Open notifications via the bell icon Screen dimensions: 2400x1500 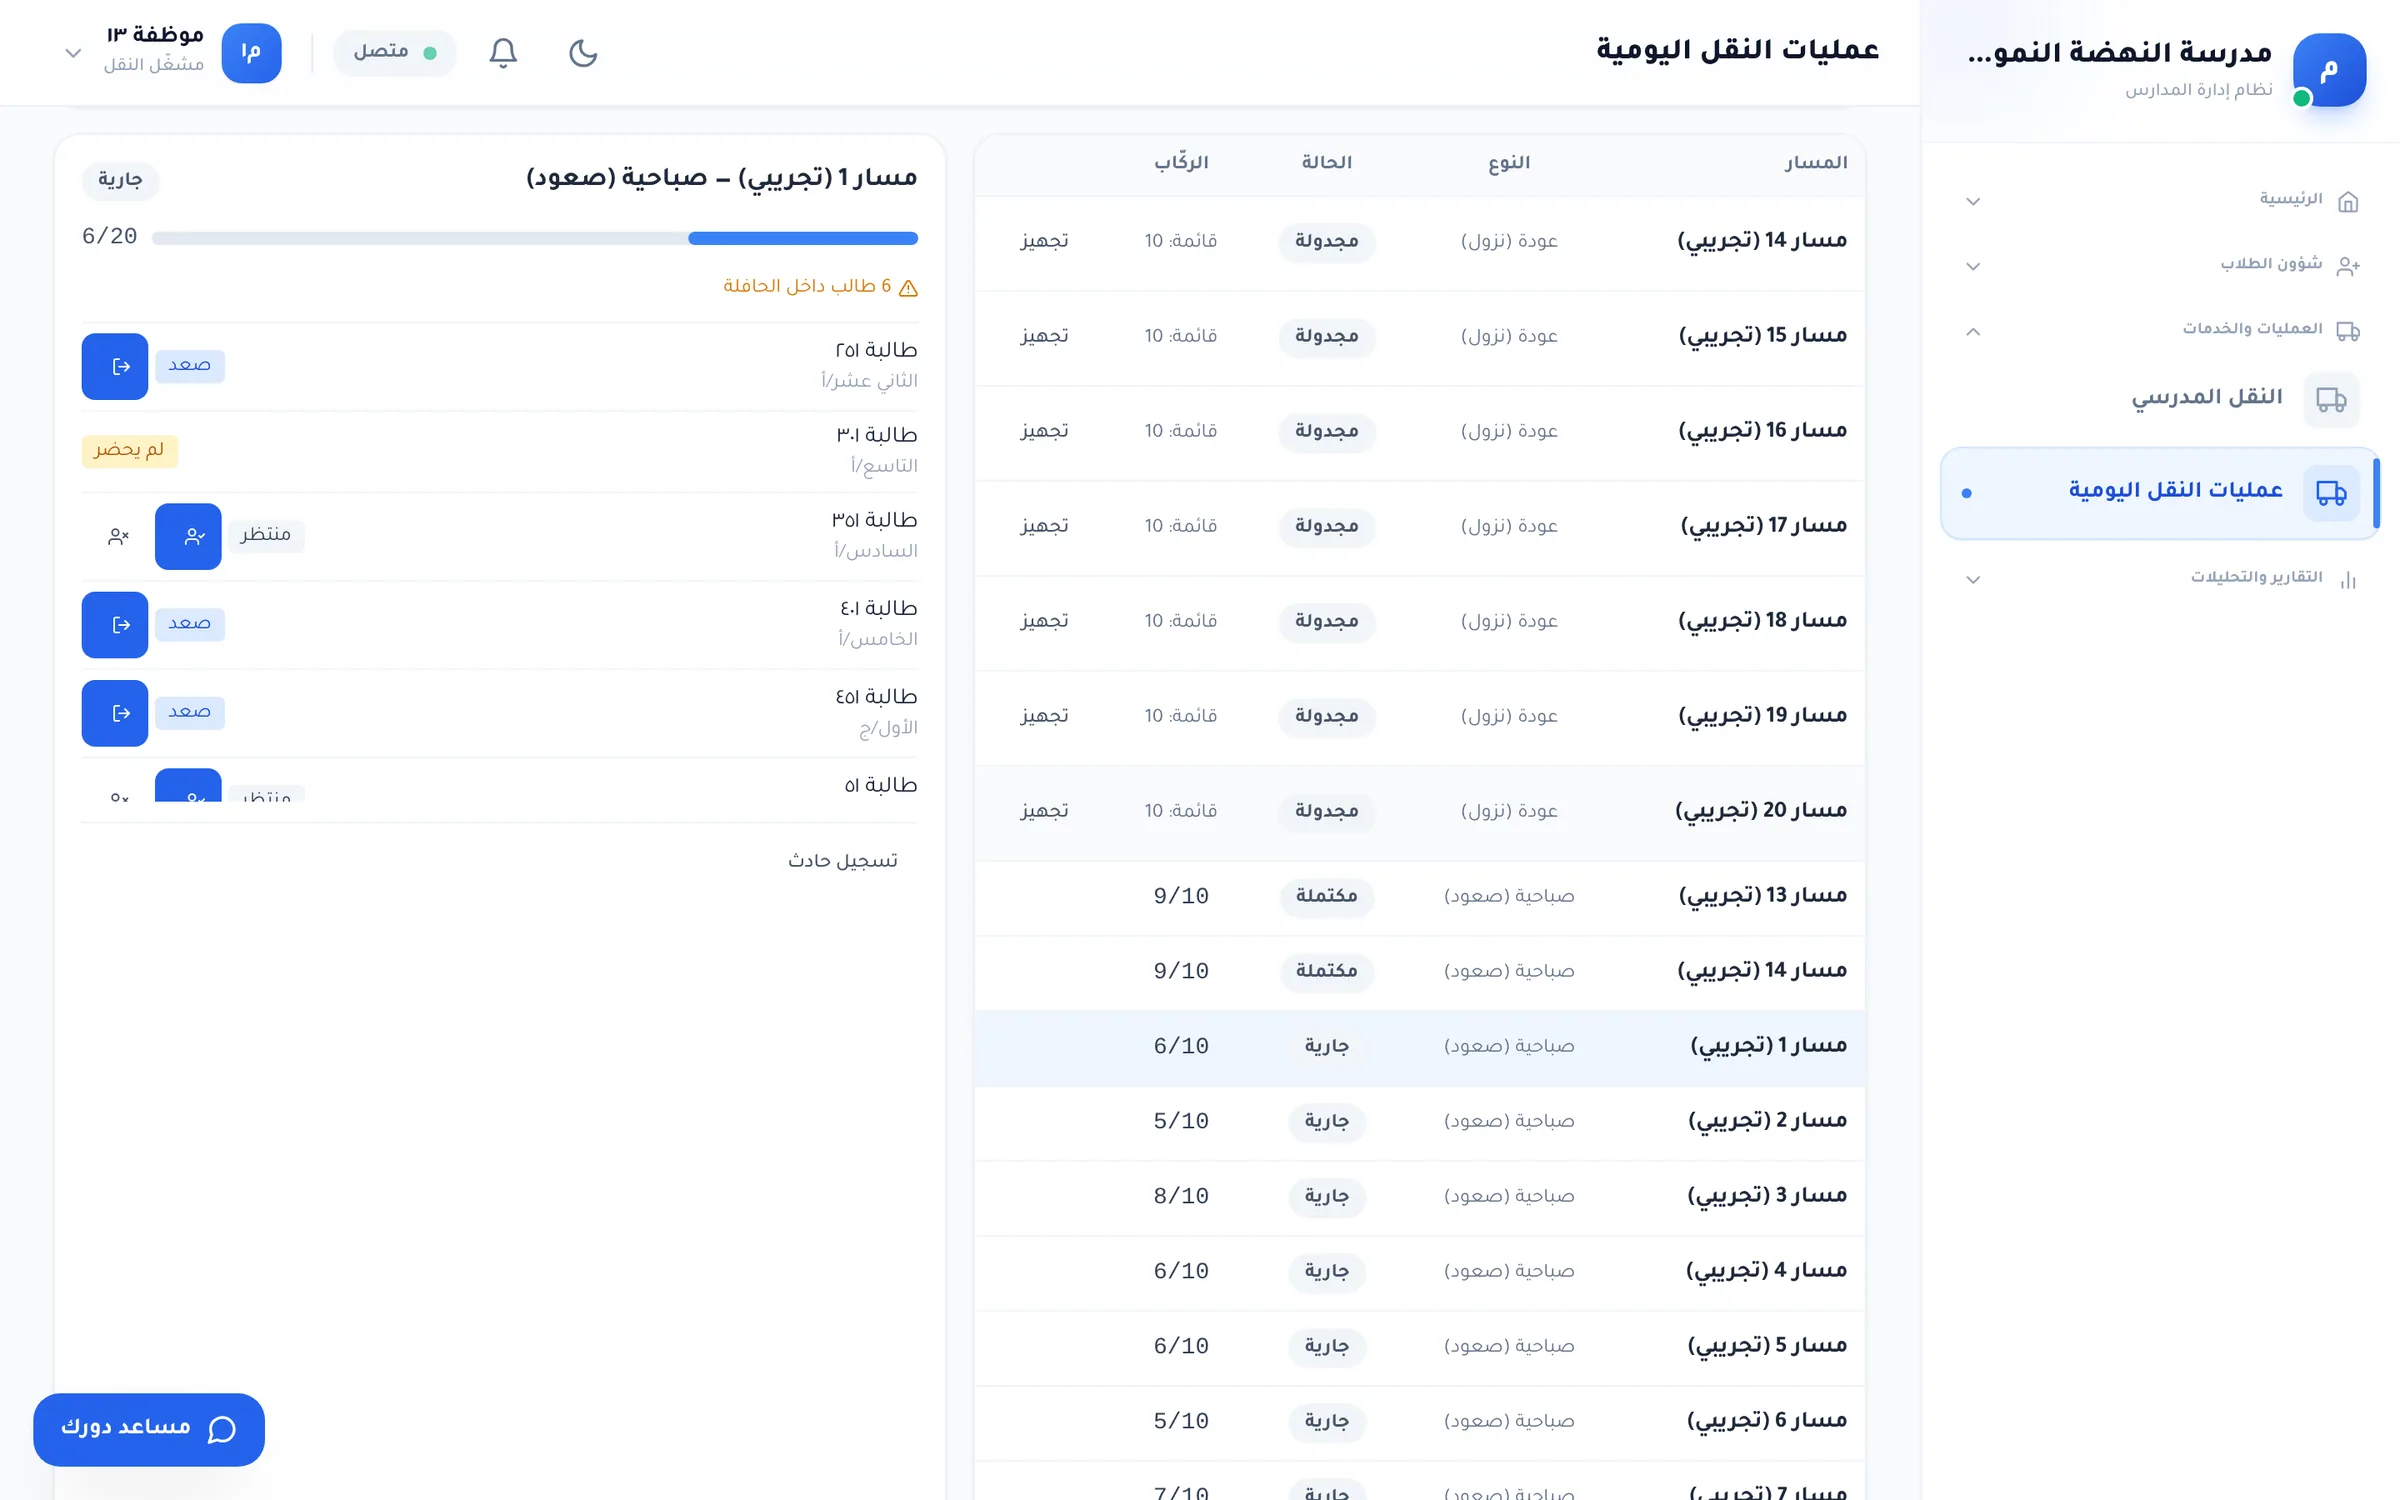point(503,53)
